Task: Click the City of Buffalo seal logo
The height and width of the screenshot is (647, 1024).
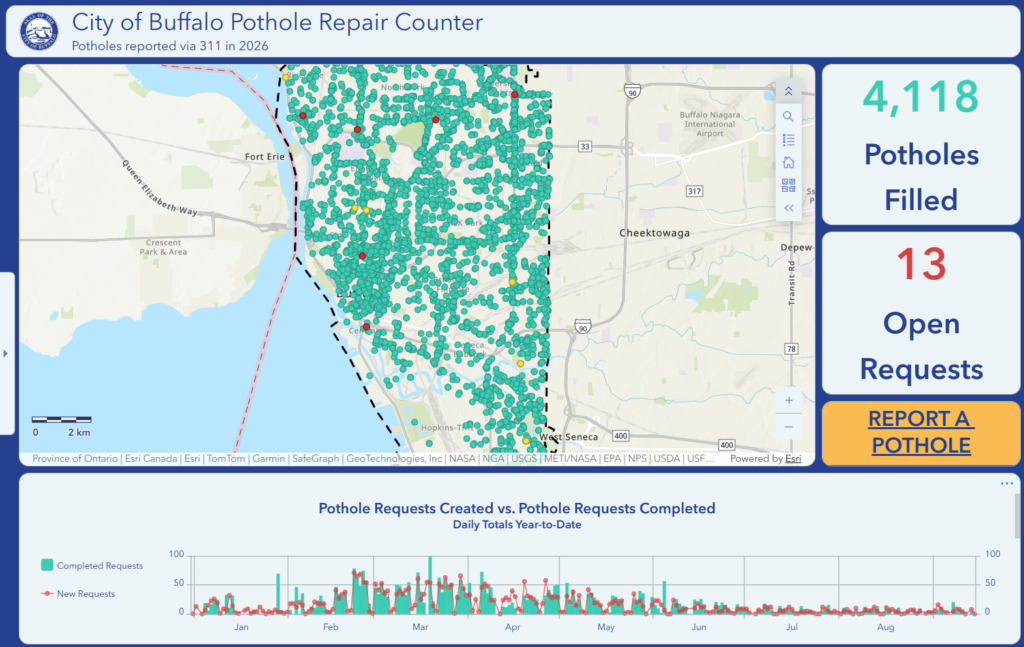Action: pos(39,31)
